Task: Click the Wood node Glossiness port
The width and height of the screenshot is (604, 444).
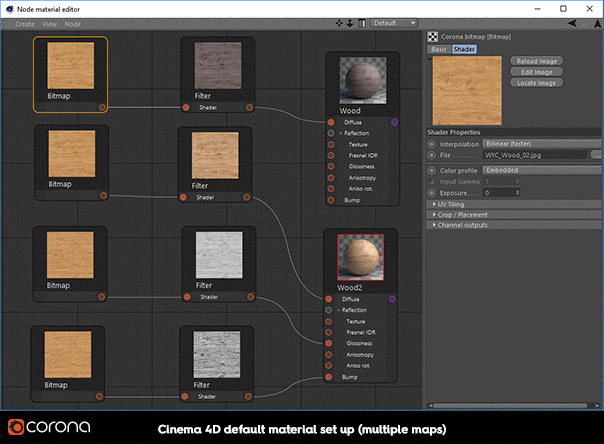Action: (x=331, y=166)
